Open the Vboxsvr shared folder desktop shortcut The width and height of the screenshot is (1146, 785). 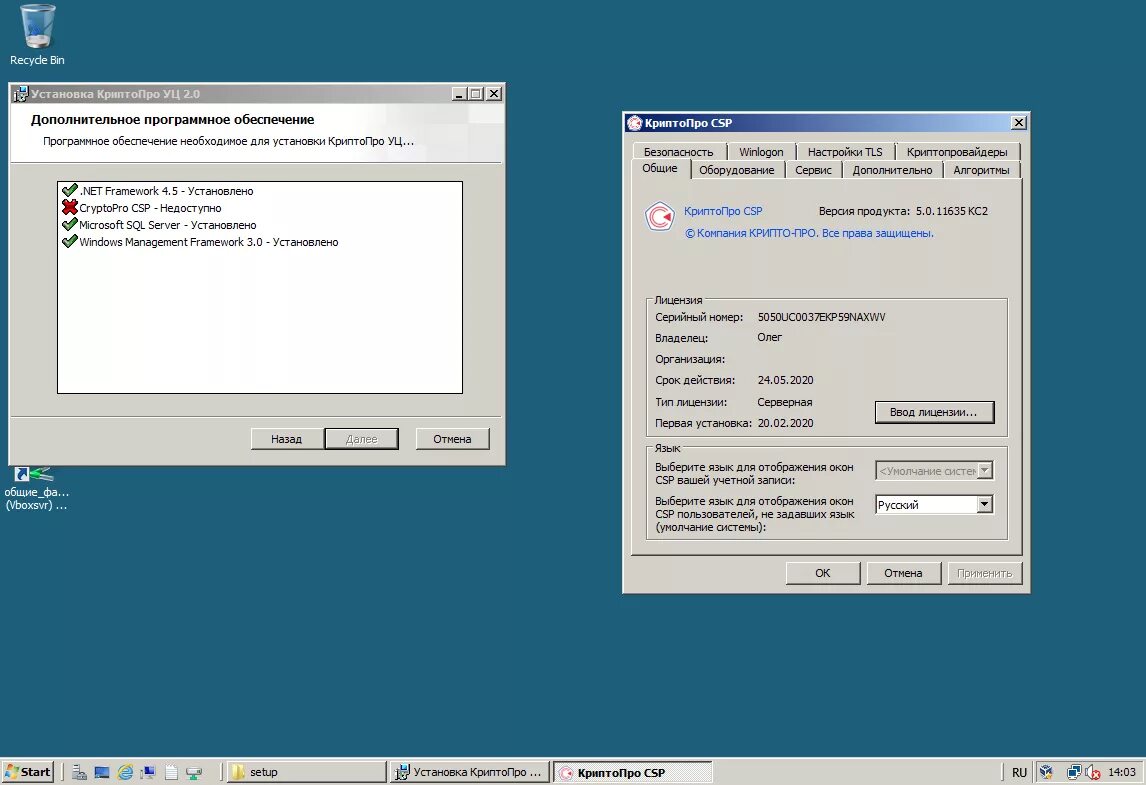36,488
